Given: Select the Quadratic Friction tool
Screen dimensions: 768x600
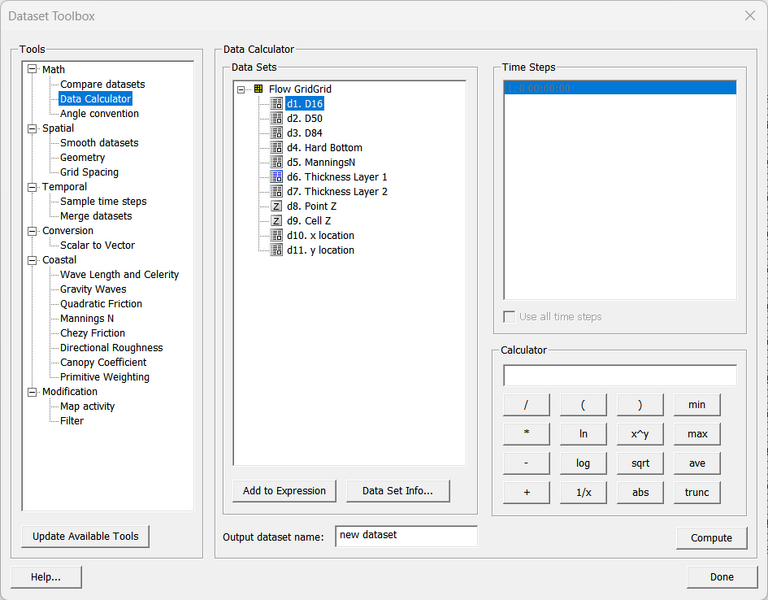Looking at the screenshot, I should (101, 304).
